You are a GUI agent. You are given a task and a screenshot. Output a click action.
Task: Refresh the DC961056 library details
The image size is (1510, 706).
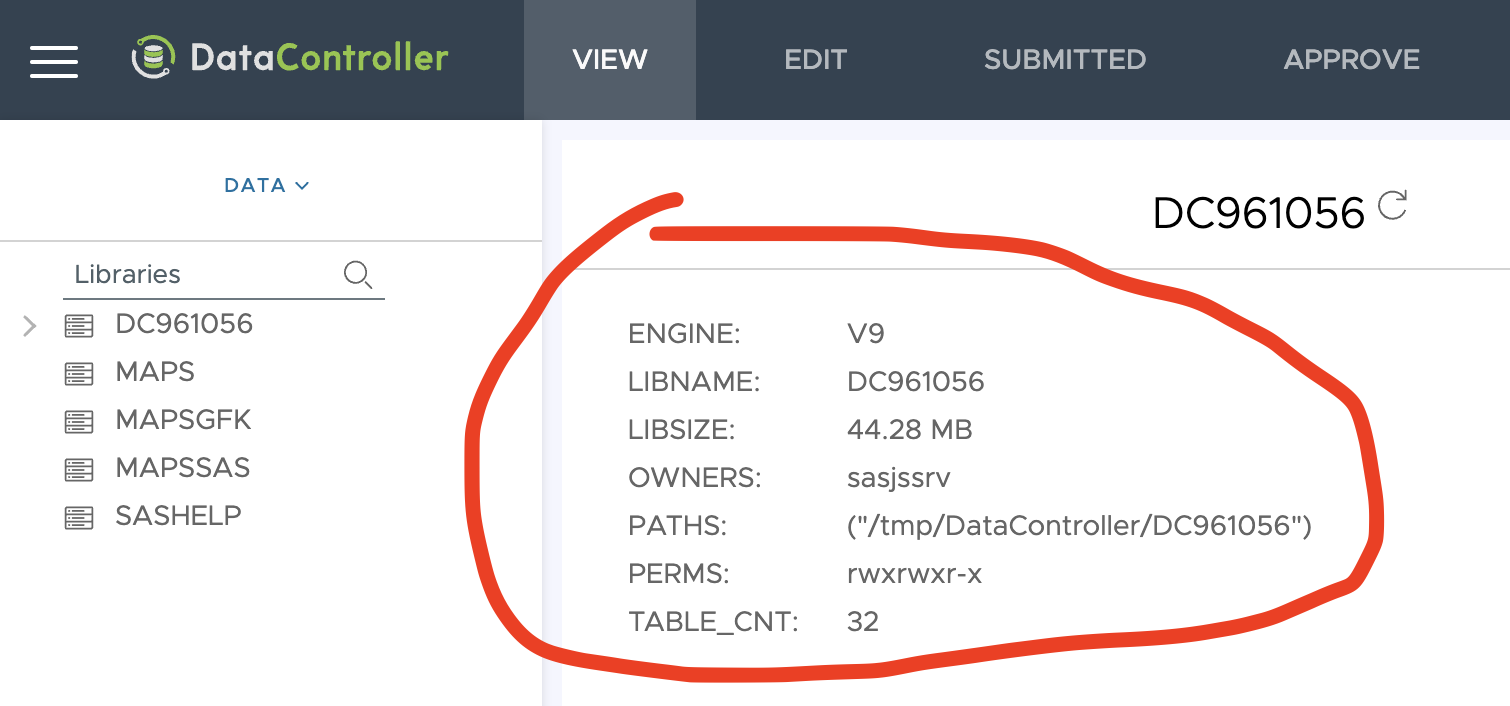(1392, 206)
